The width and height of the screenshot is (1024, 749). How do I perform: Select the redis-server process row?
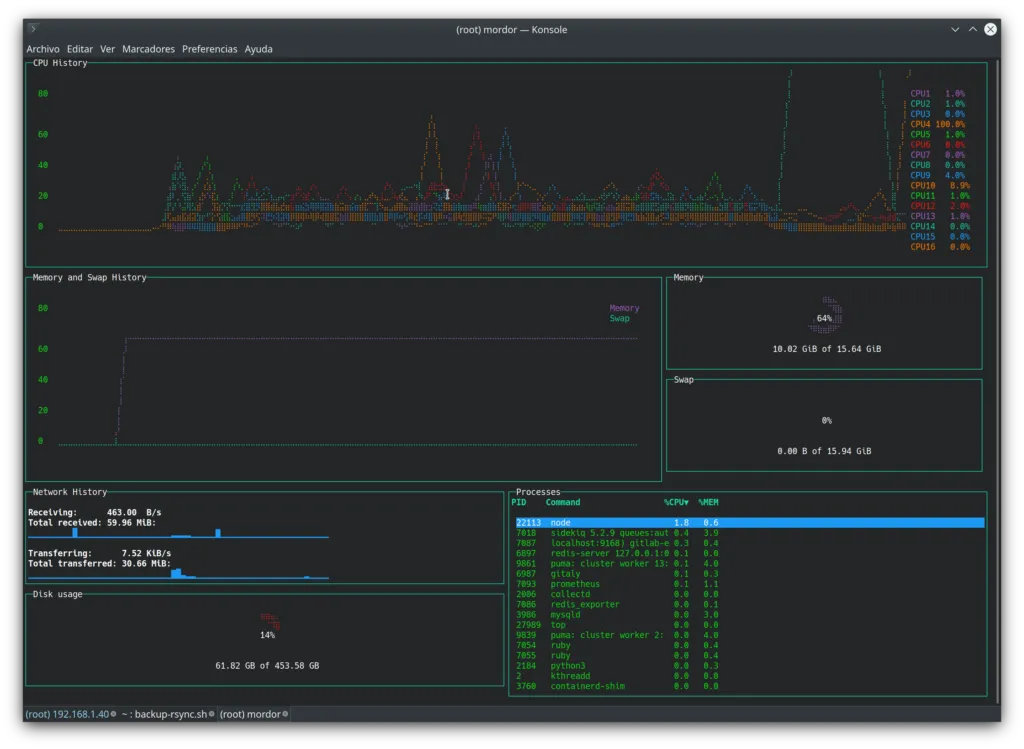[x=750, y=553]
